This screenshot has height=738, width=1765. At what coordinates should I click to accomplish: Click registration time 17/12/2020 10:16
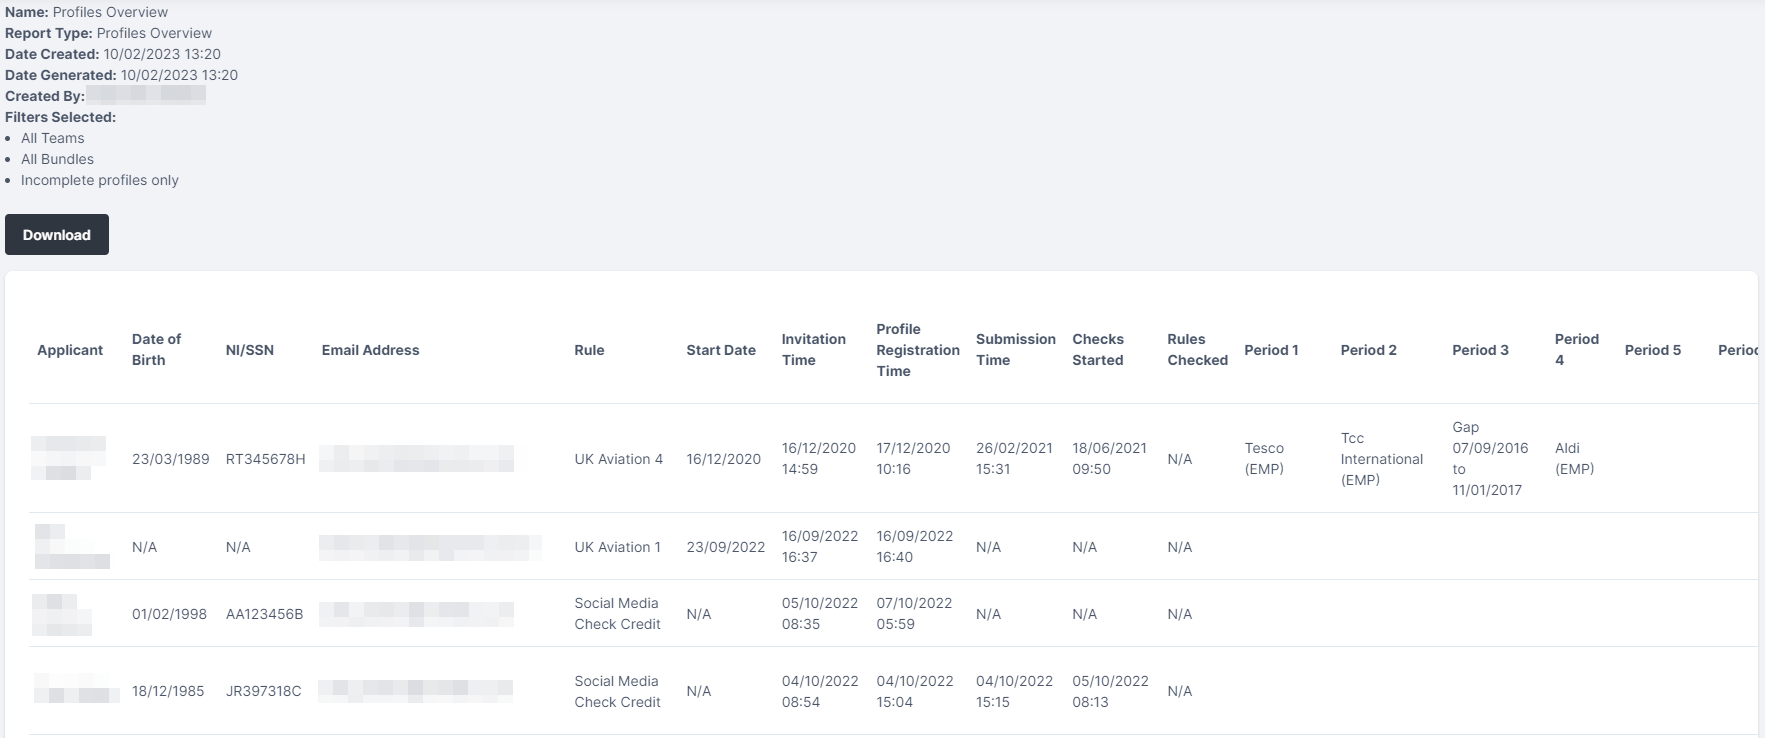pos(913,459)
